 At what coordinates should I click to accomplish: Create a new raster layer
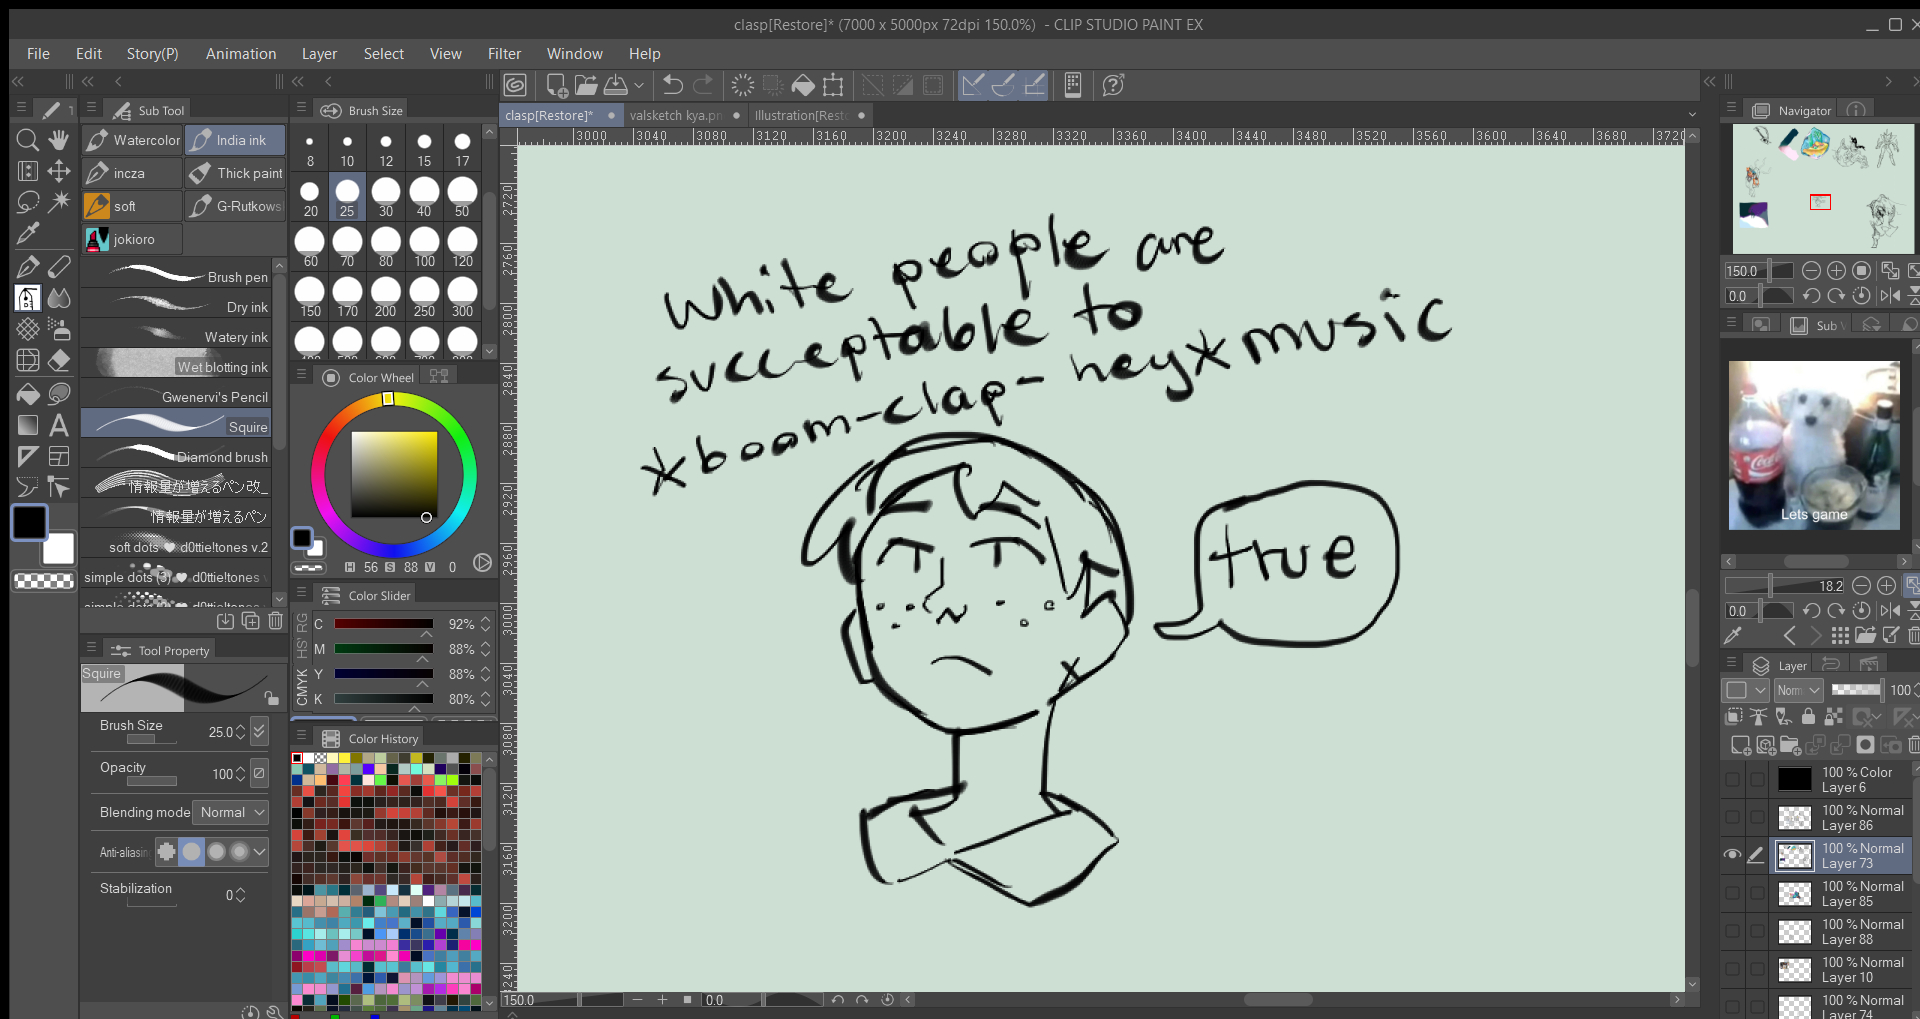pos(1740,745)
